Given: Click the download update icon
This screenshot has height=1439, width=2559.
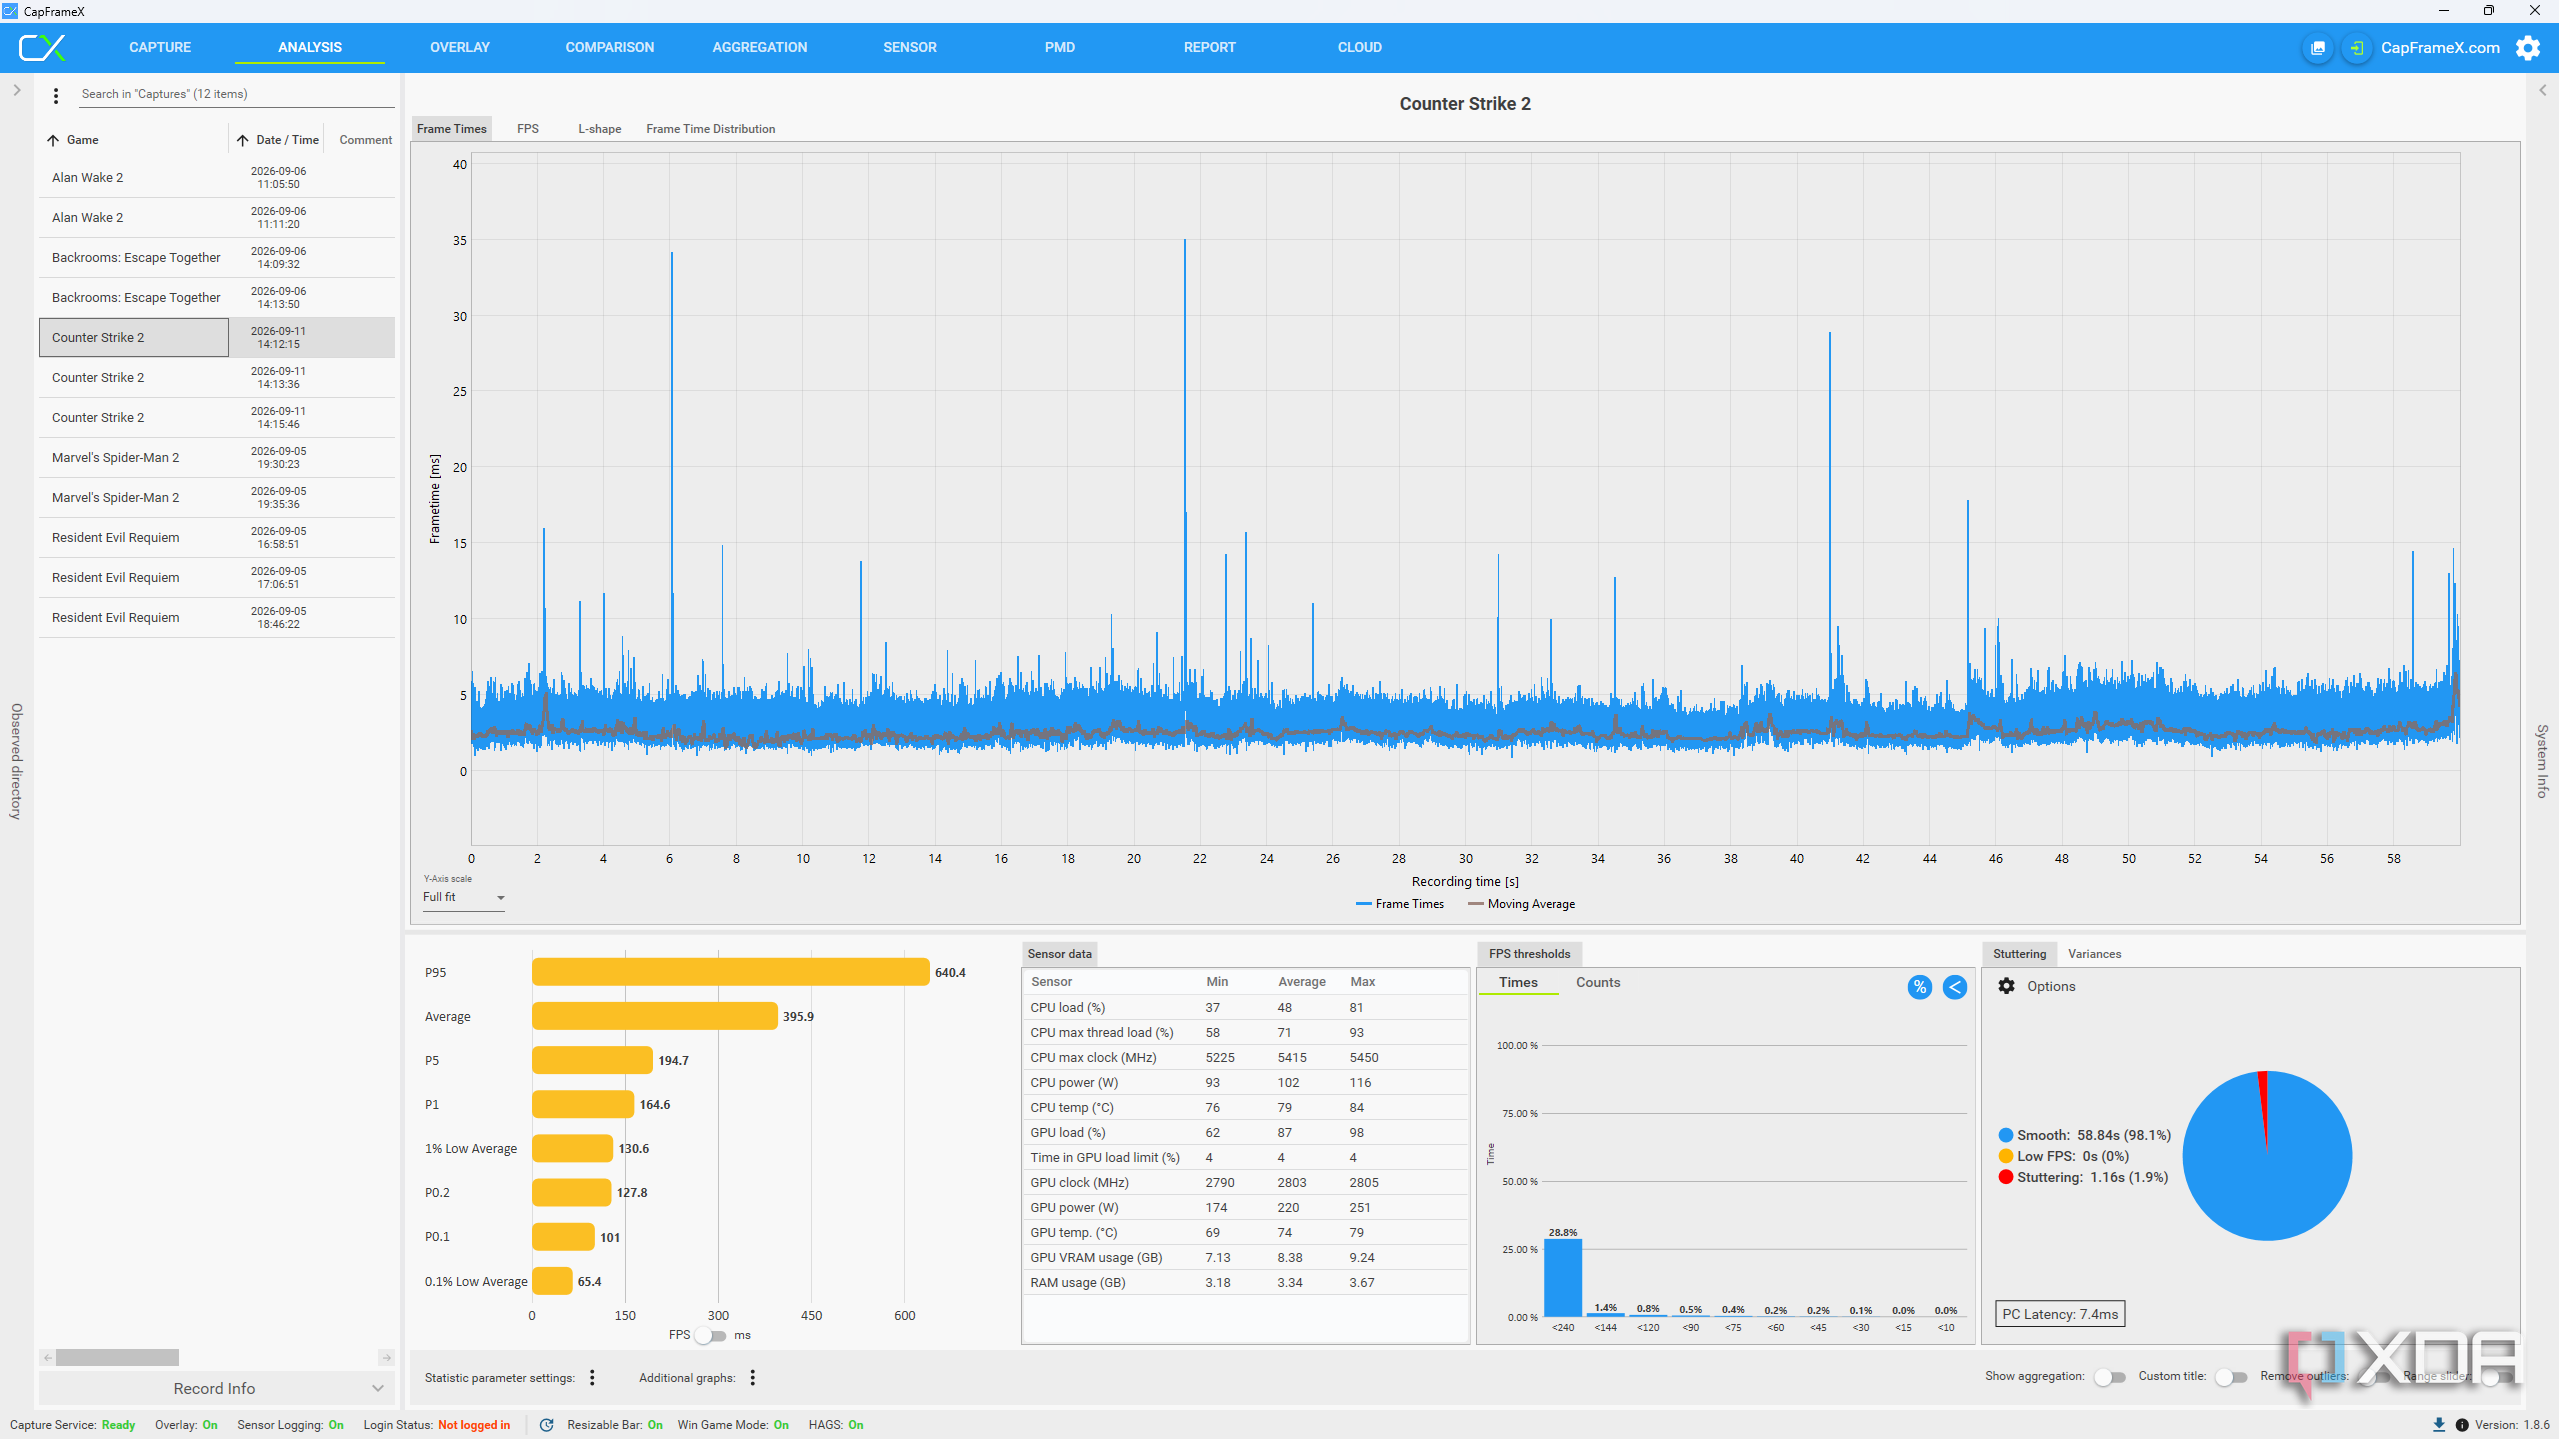Looking at the screenshot, I should click(2439, 1425).
